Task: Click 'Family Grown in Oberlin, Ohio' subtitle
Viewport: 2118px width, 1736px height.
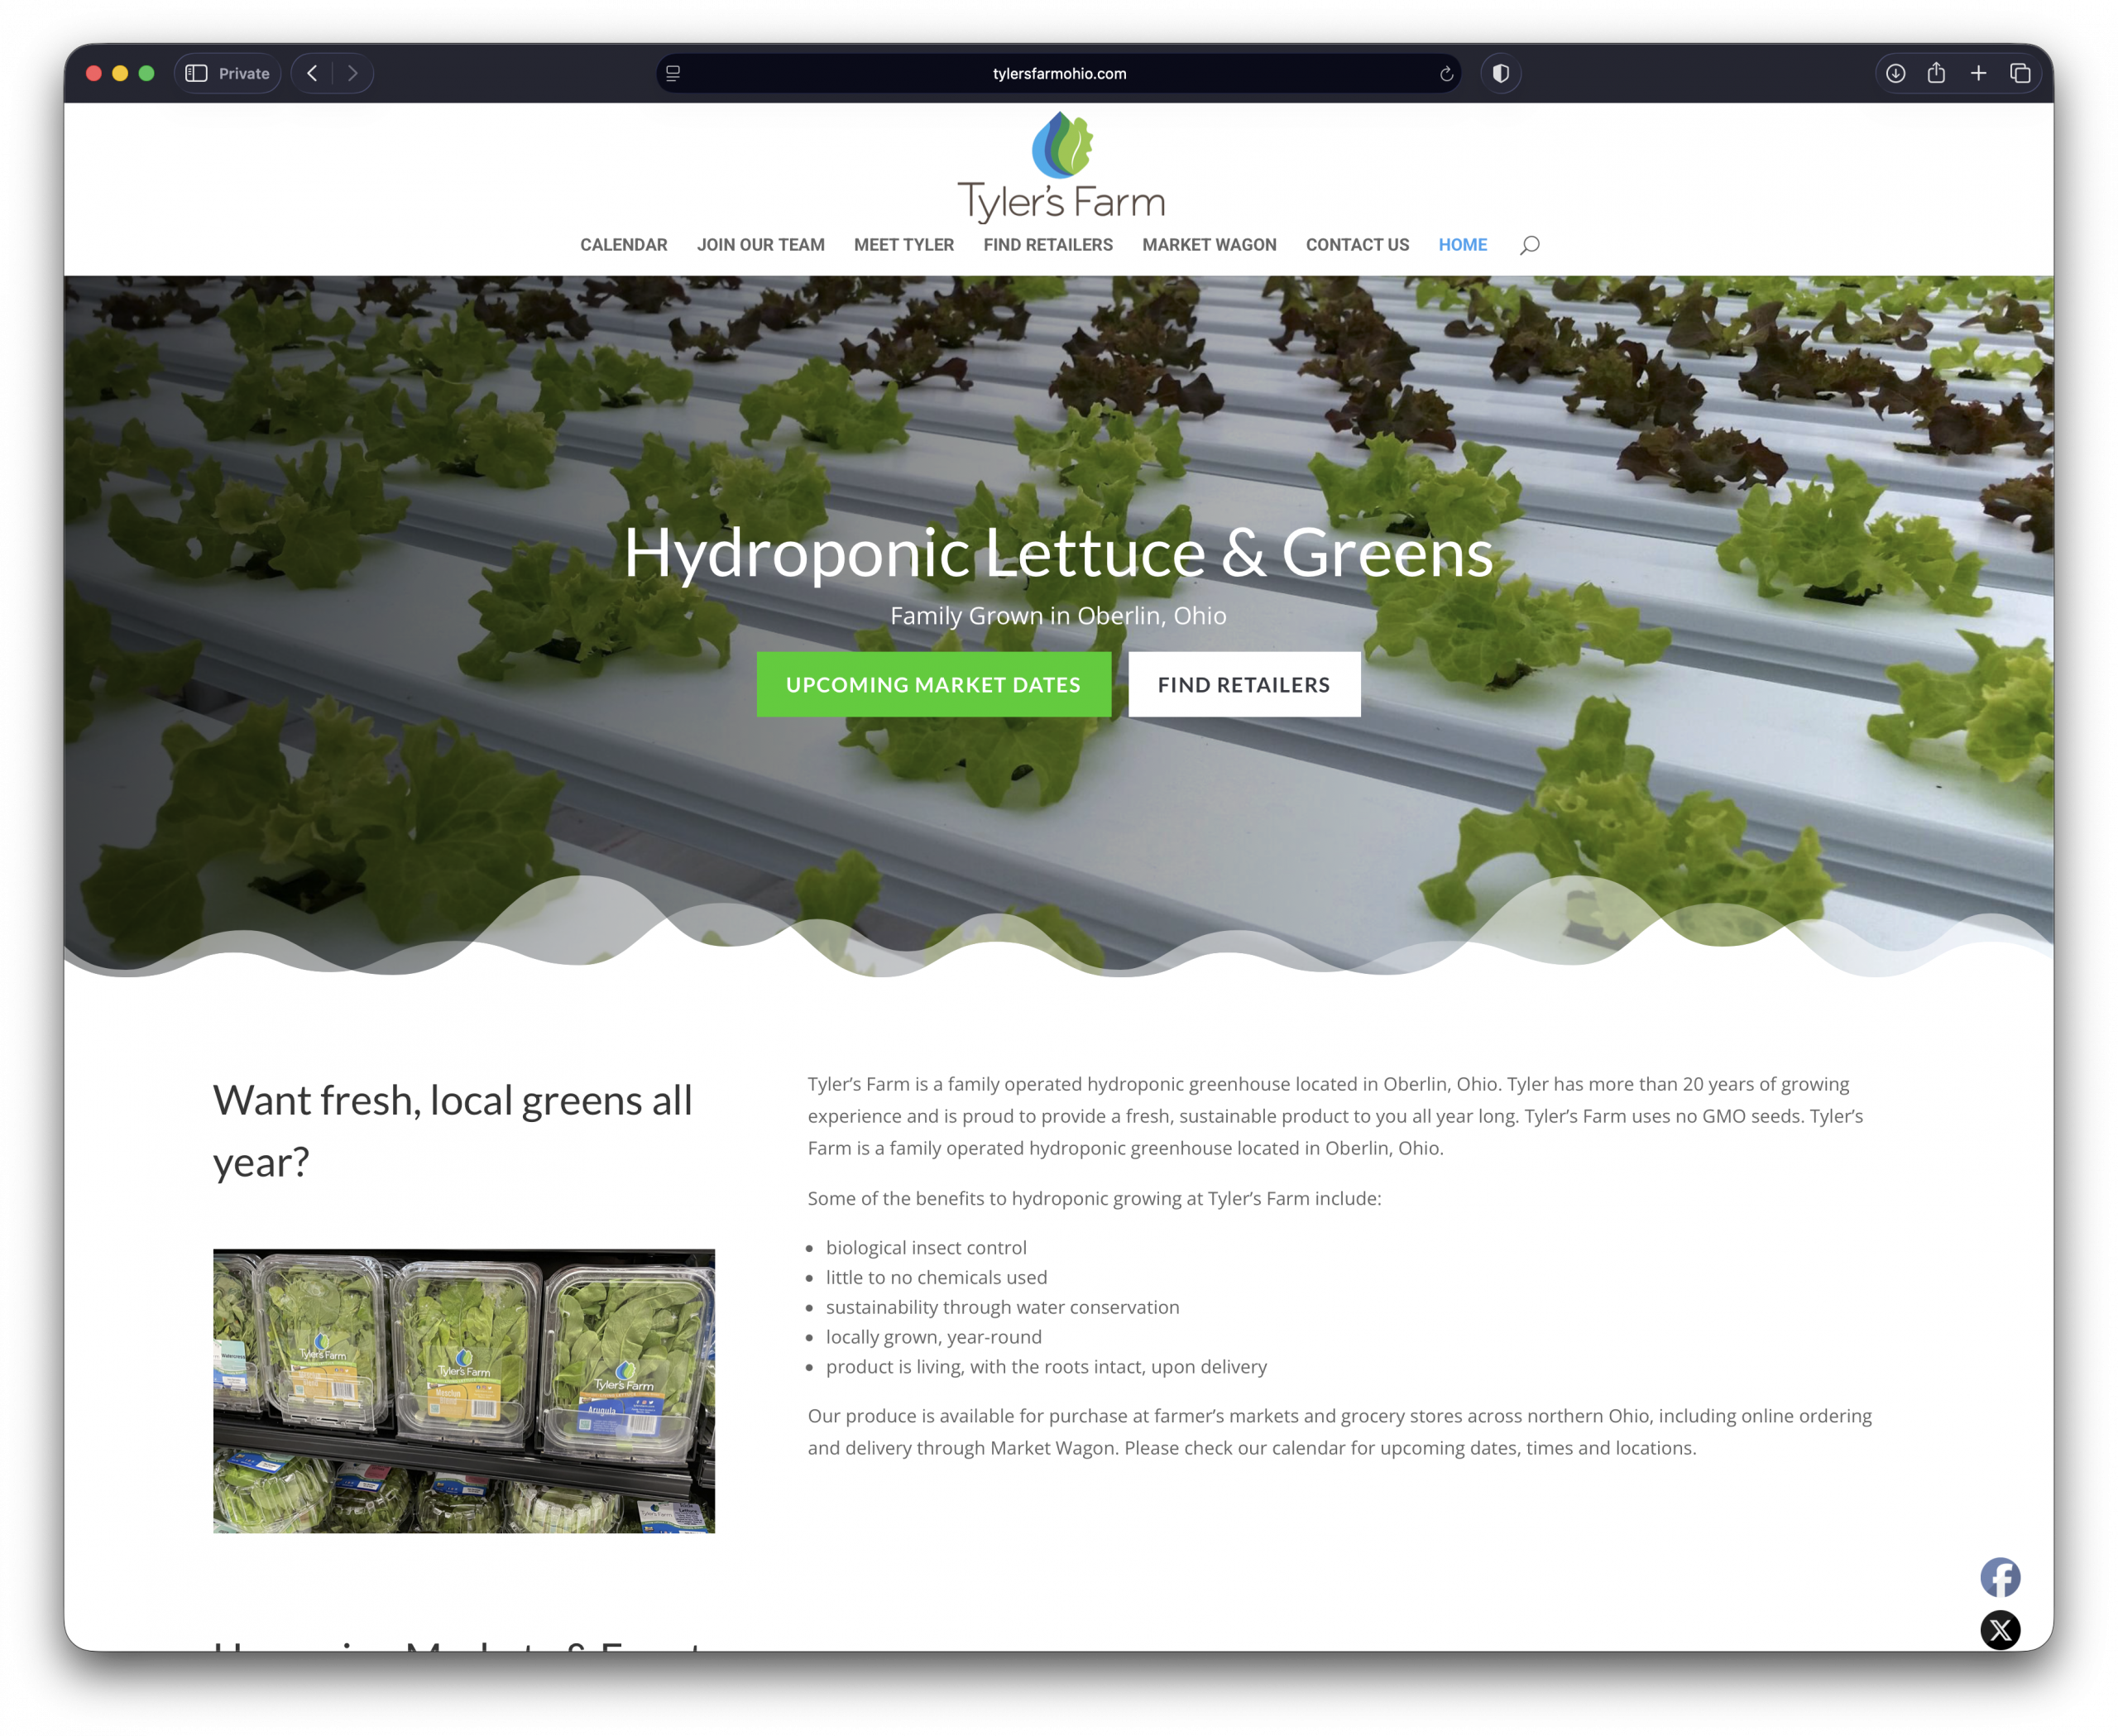Action: click(1058, 615)
